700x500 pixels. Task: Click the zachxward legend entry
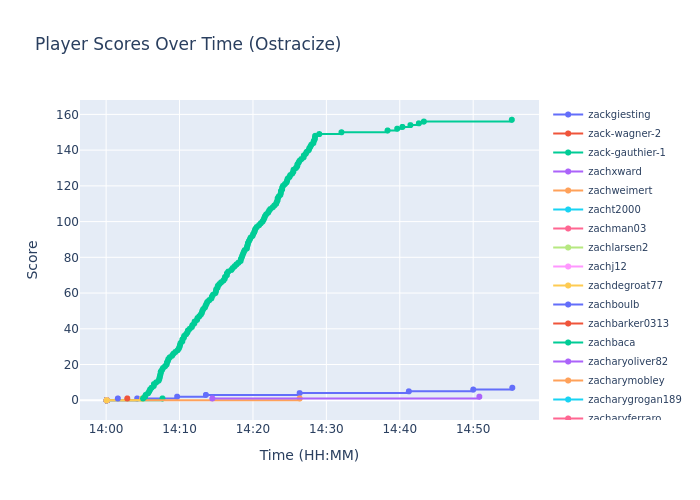(614, 172)
